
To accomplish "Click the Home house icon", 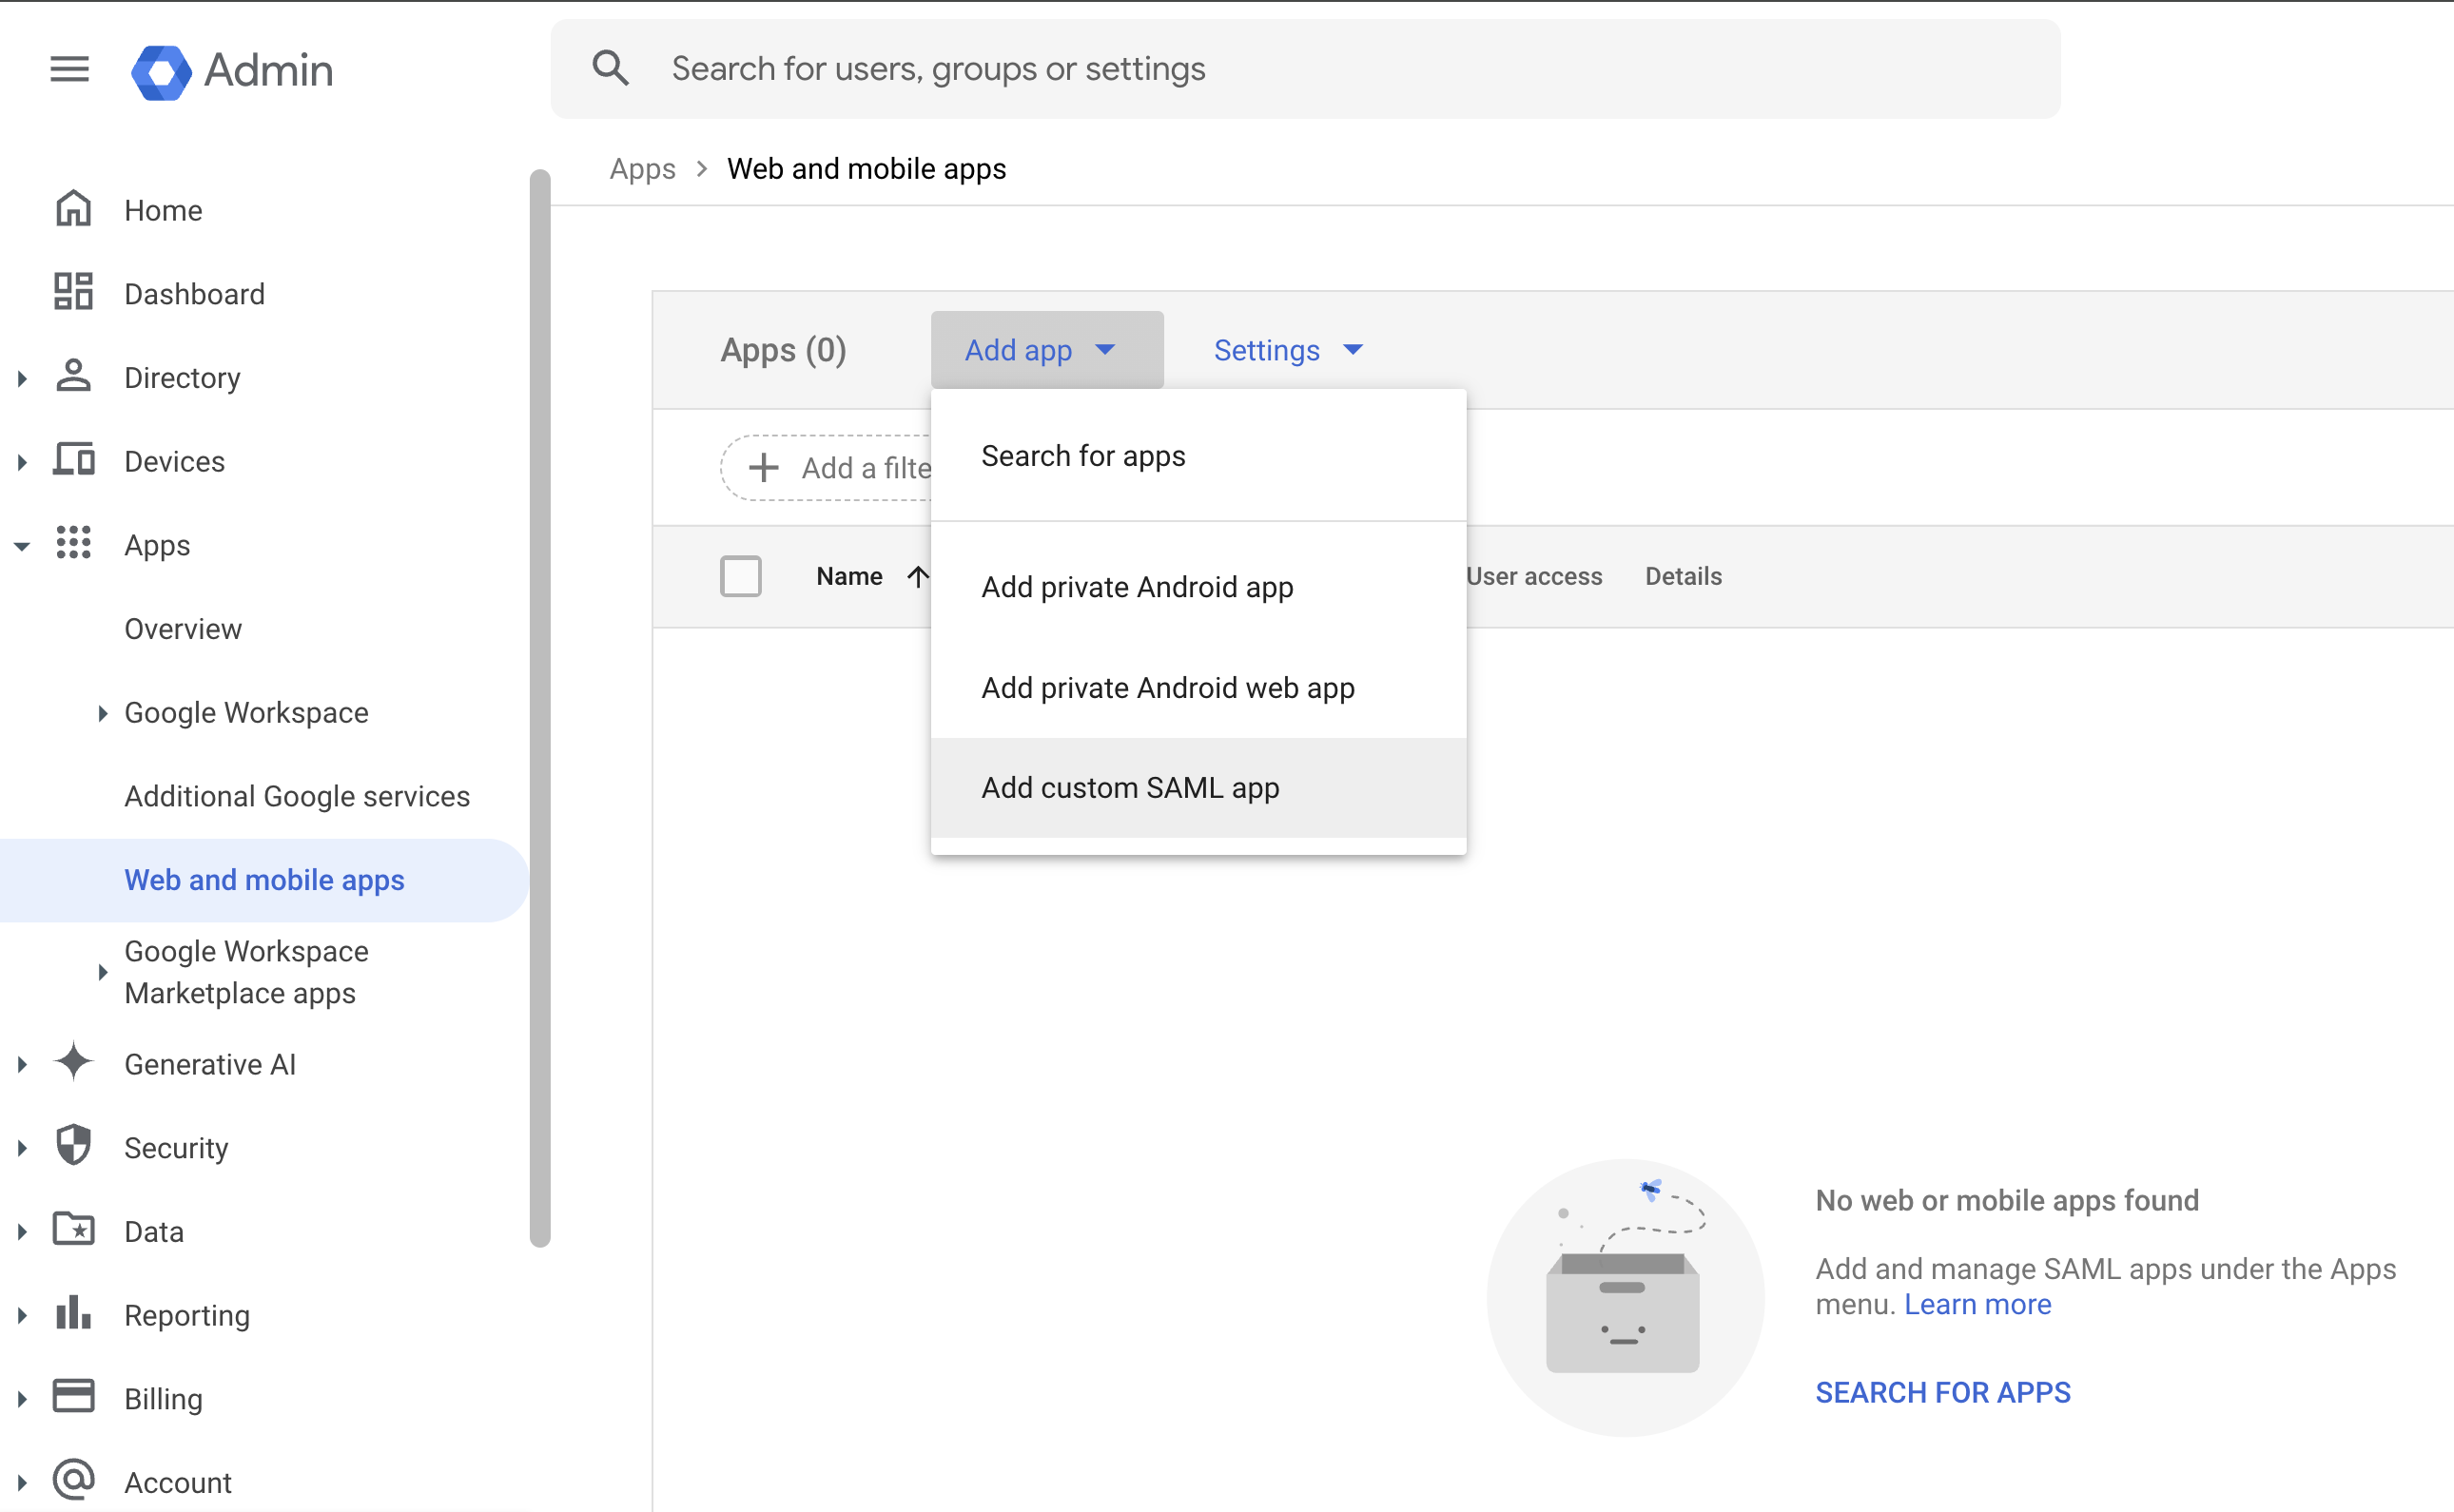I will (x=73, y=209).
